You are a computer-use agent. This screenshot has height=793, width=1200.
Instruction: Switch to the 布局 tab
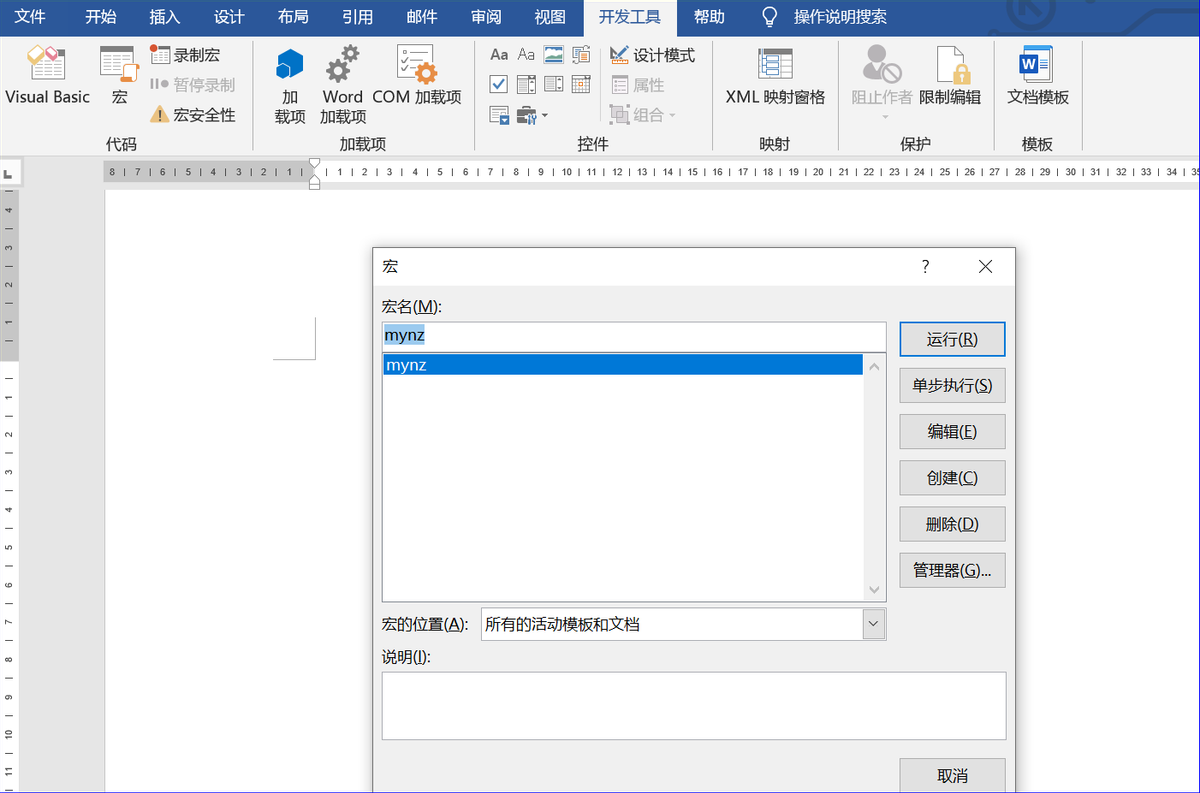(x=293, y=17)
